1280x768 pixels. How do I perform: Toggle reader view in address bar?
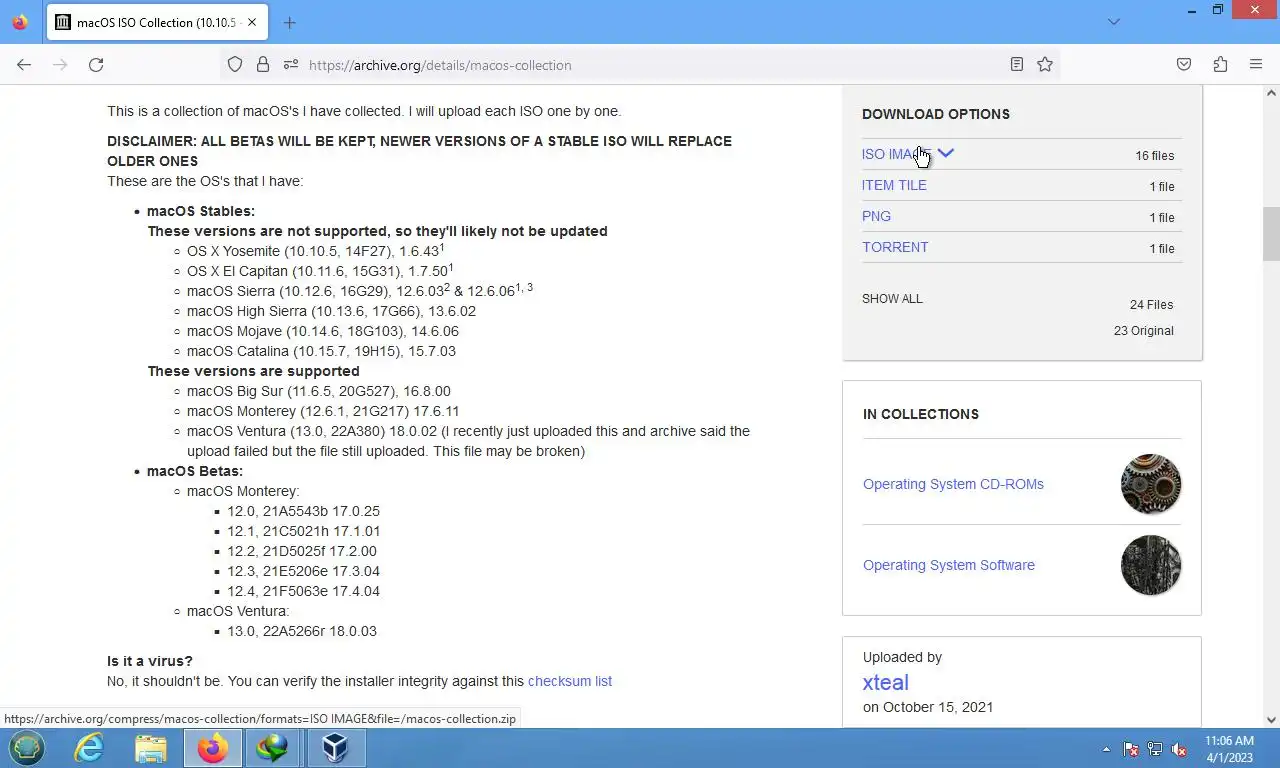[1017, 64]
